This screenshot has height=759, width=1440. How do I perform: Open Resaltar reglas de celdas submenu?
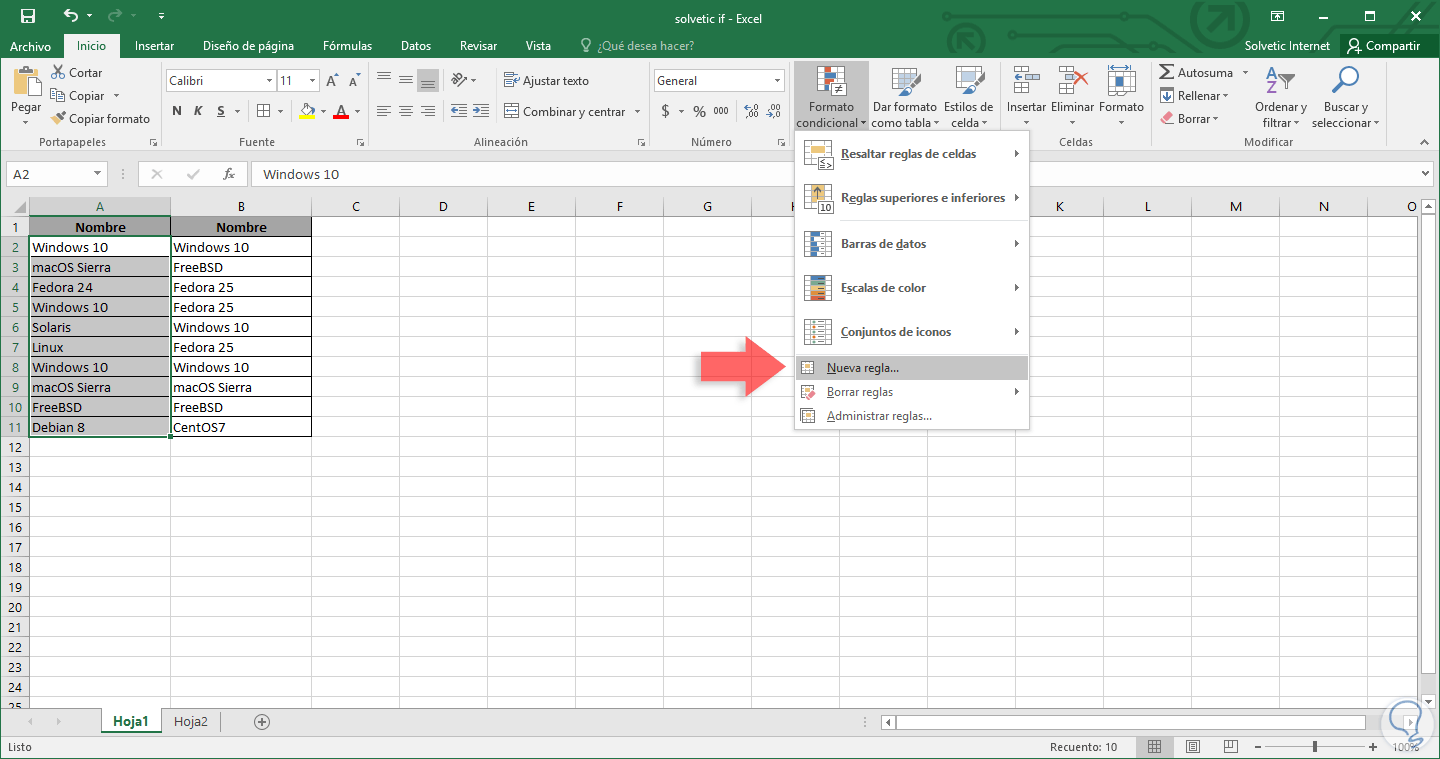911,154
